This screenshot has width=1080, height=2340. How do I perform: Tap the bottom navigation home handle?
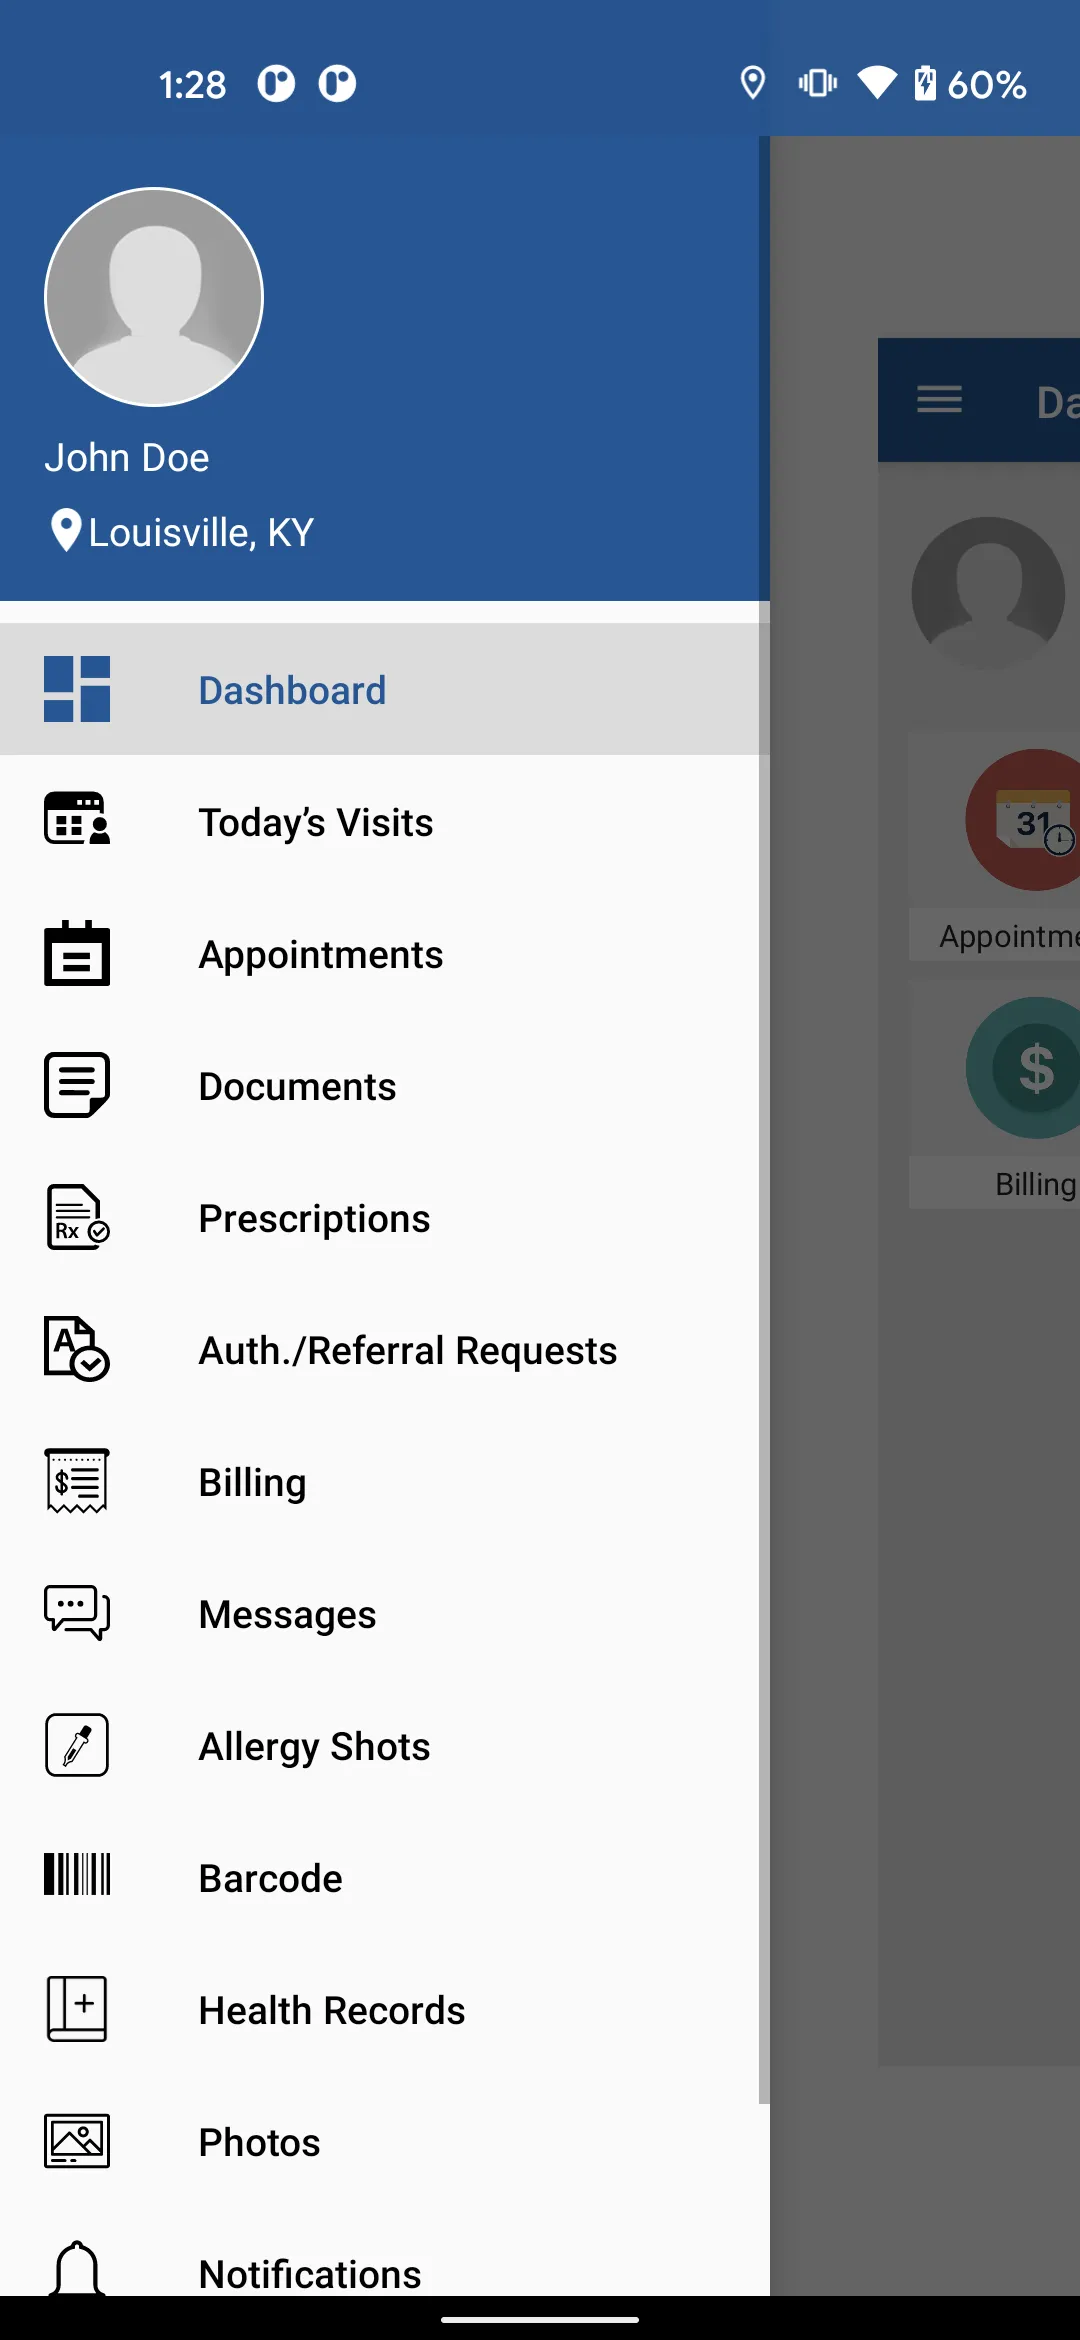pyautogui.click(x=540, y=2319)
